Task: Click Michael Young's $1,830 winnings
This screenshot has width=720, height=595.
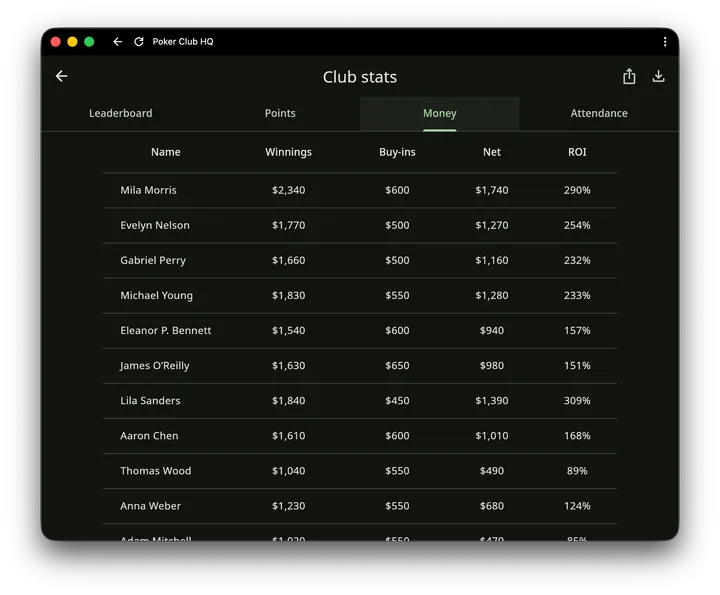Action: click(288, 295)
